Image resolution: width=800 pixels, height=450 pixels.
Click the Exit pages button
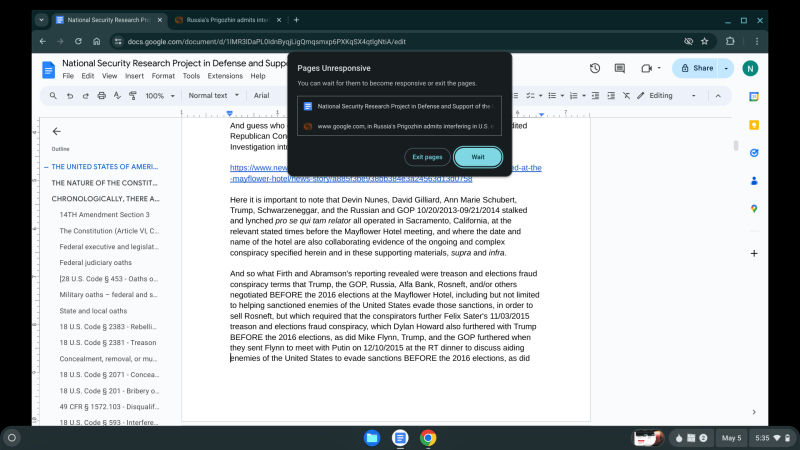tap(427, 157)
